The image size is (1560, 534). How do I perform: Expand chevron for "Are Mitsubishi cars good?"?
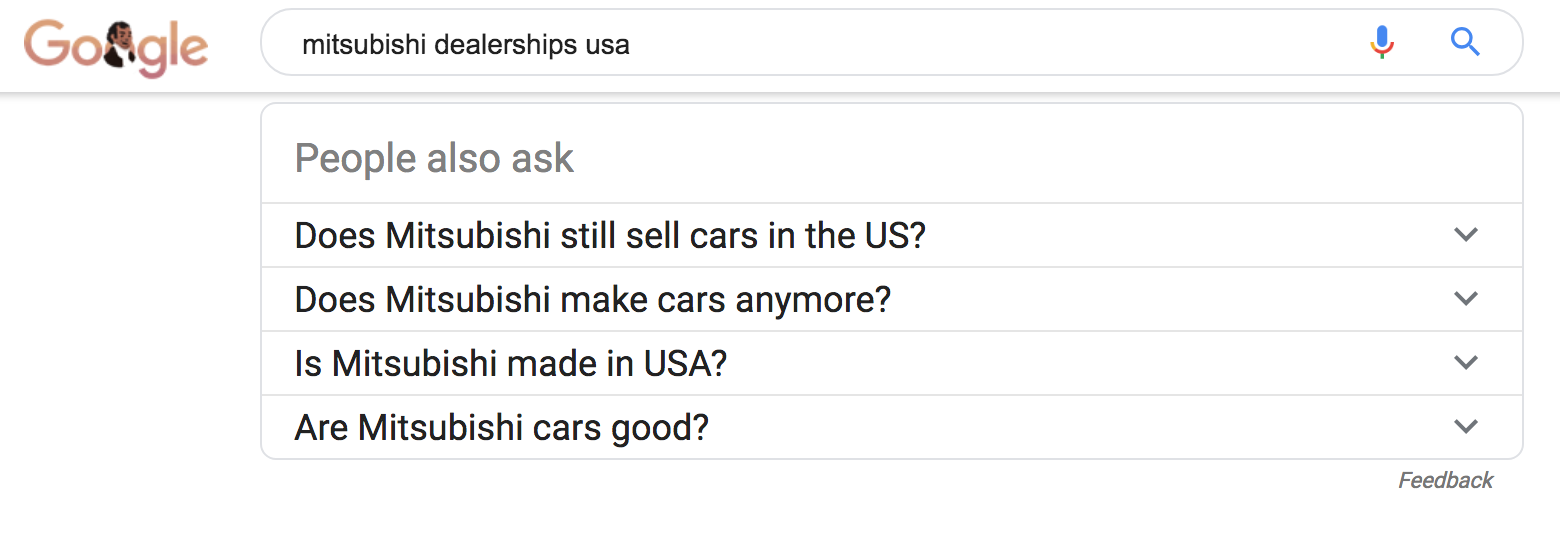(x=1465, y=427)
